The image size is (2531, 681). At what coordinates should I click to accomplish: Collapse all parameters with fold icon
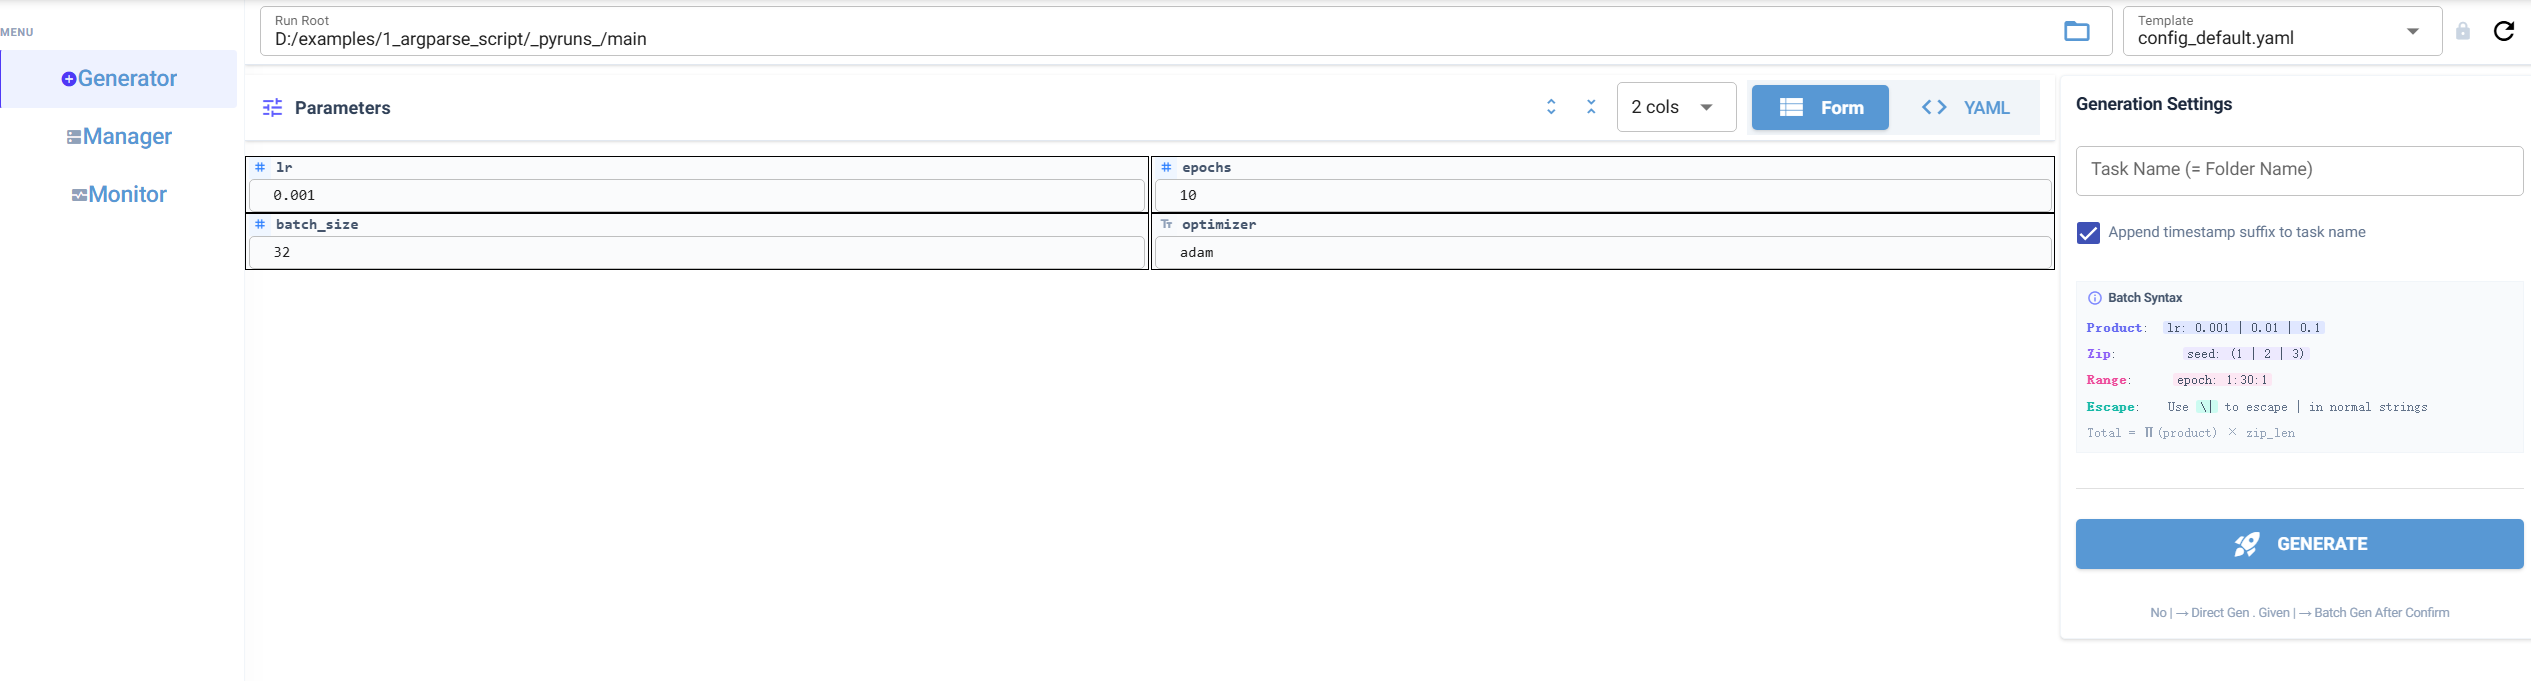(1591, 107)
